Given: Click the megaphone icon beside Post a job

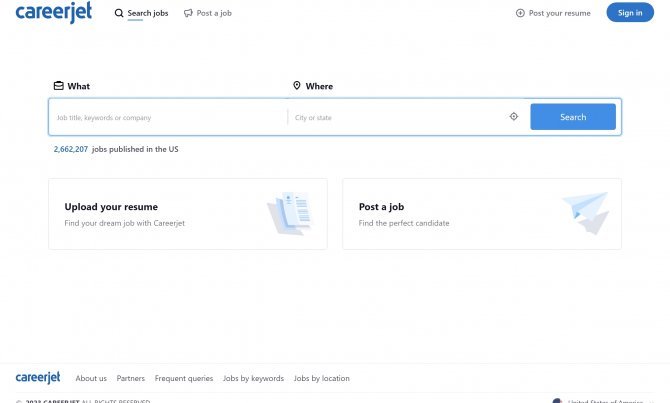Looking at the screenshot, I should [x=188, y=13].
